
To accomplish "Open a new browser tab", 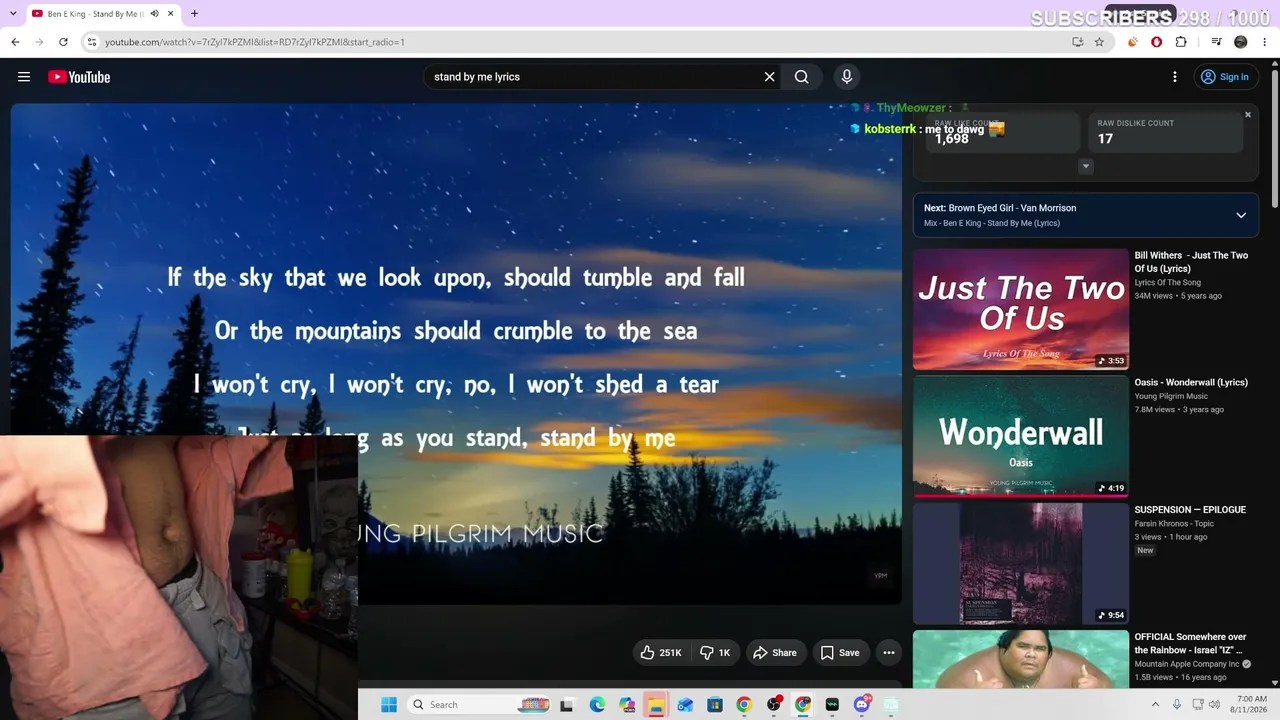I will click(x=194, y=14).
